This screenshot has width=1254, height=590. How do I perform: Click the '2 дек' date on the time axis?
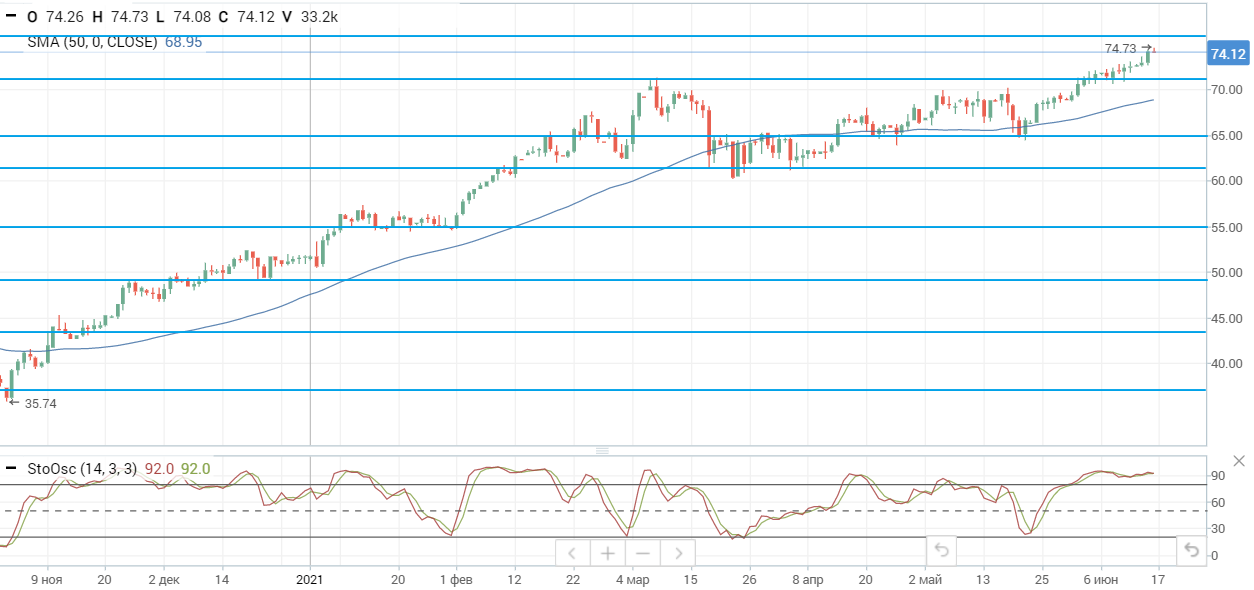pyautogui.click(x=164, y=580)
